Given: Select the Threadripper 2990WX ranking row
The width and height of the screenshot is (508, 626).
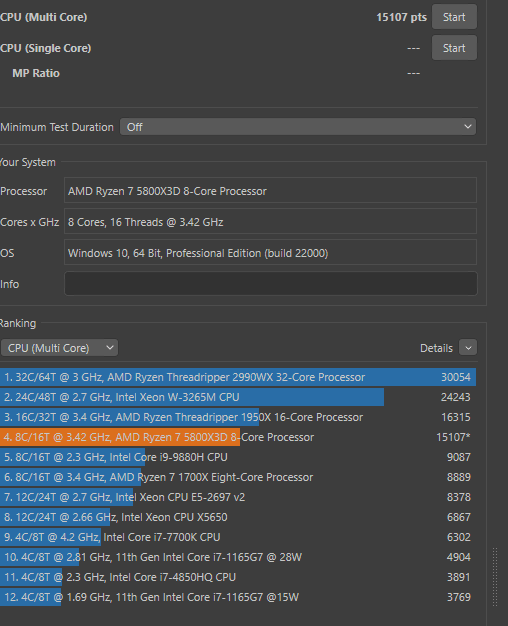Looking at the screenshot, I should pyautogui.click(x=238, y=377).
